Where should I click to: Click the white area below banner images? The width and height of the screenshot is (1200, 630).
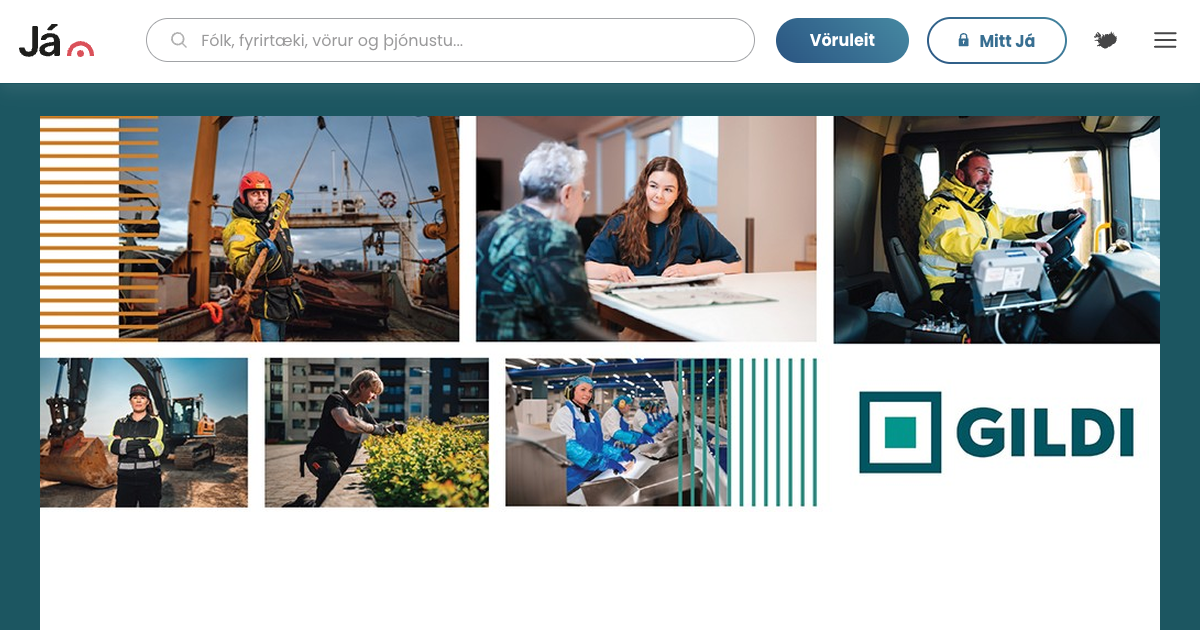(600, 570)
